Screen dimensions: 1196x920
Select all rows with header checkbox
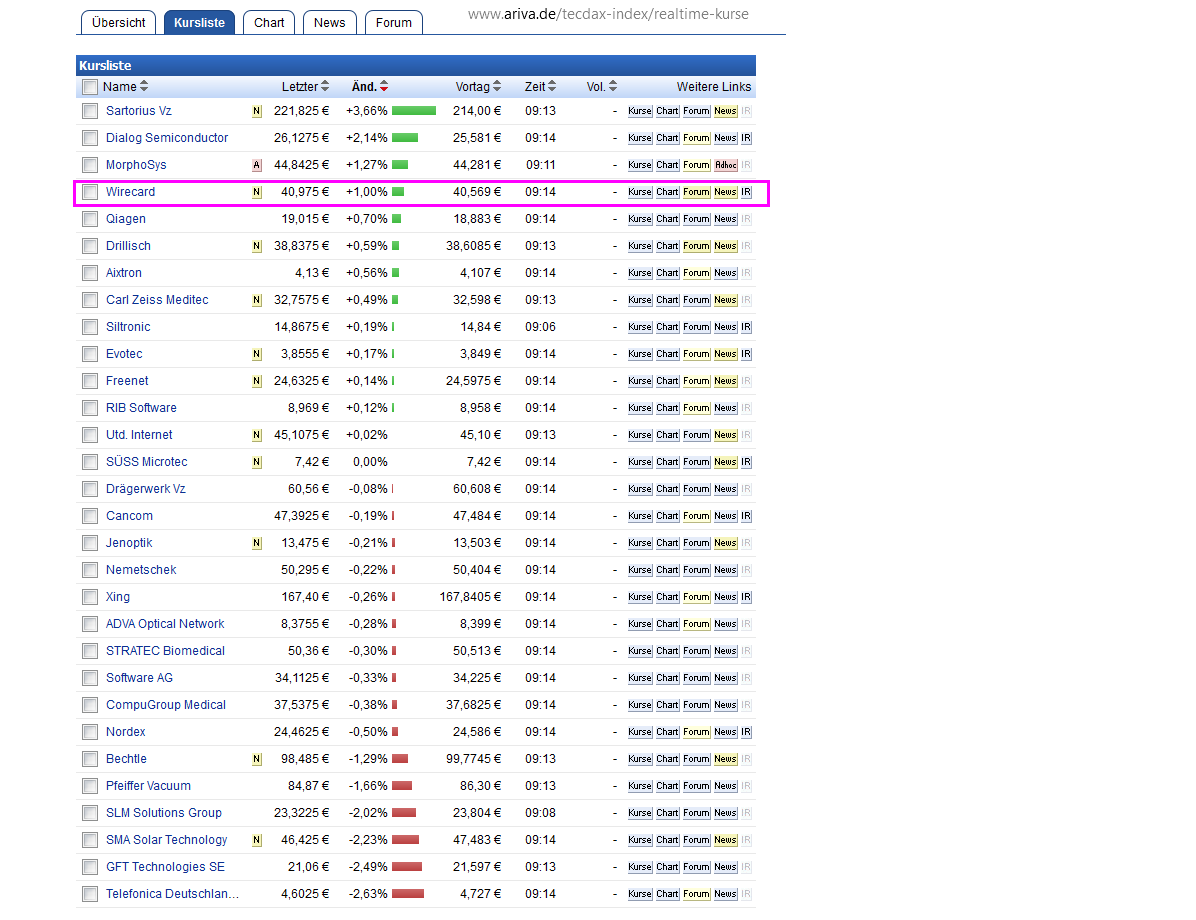[x=90, y=87]
